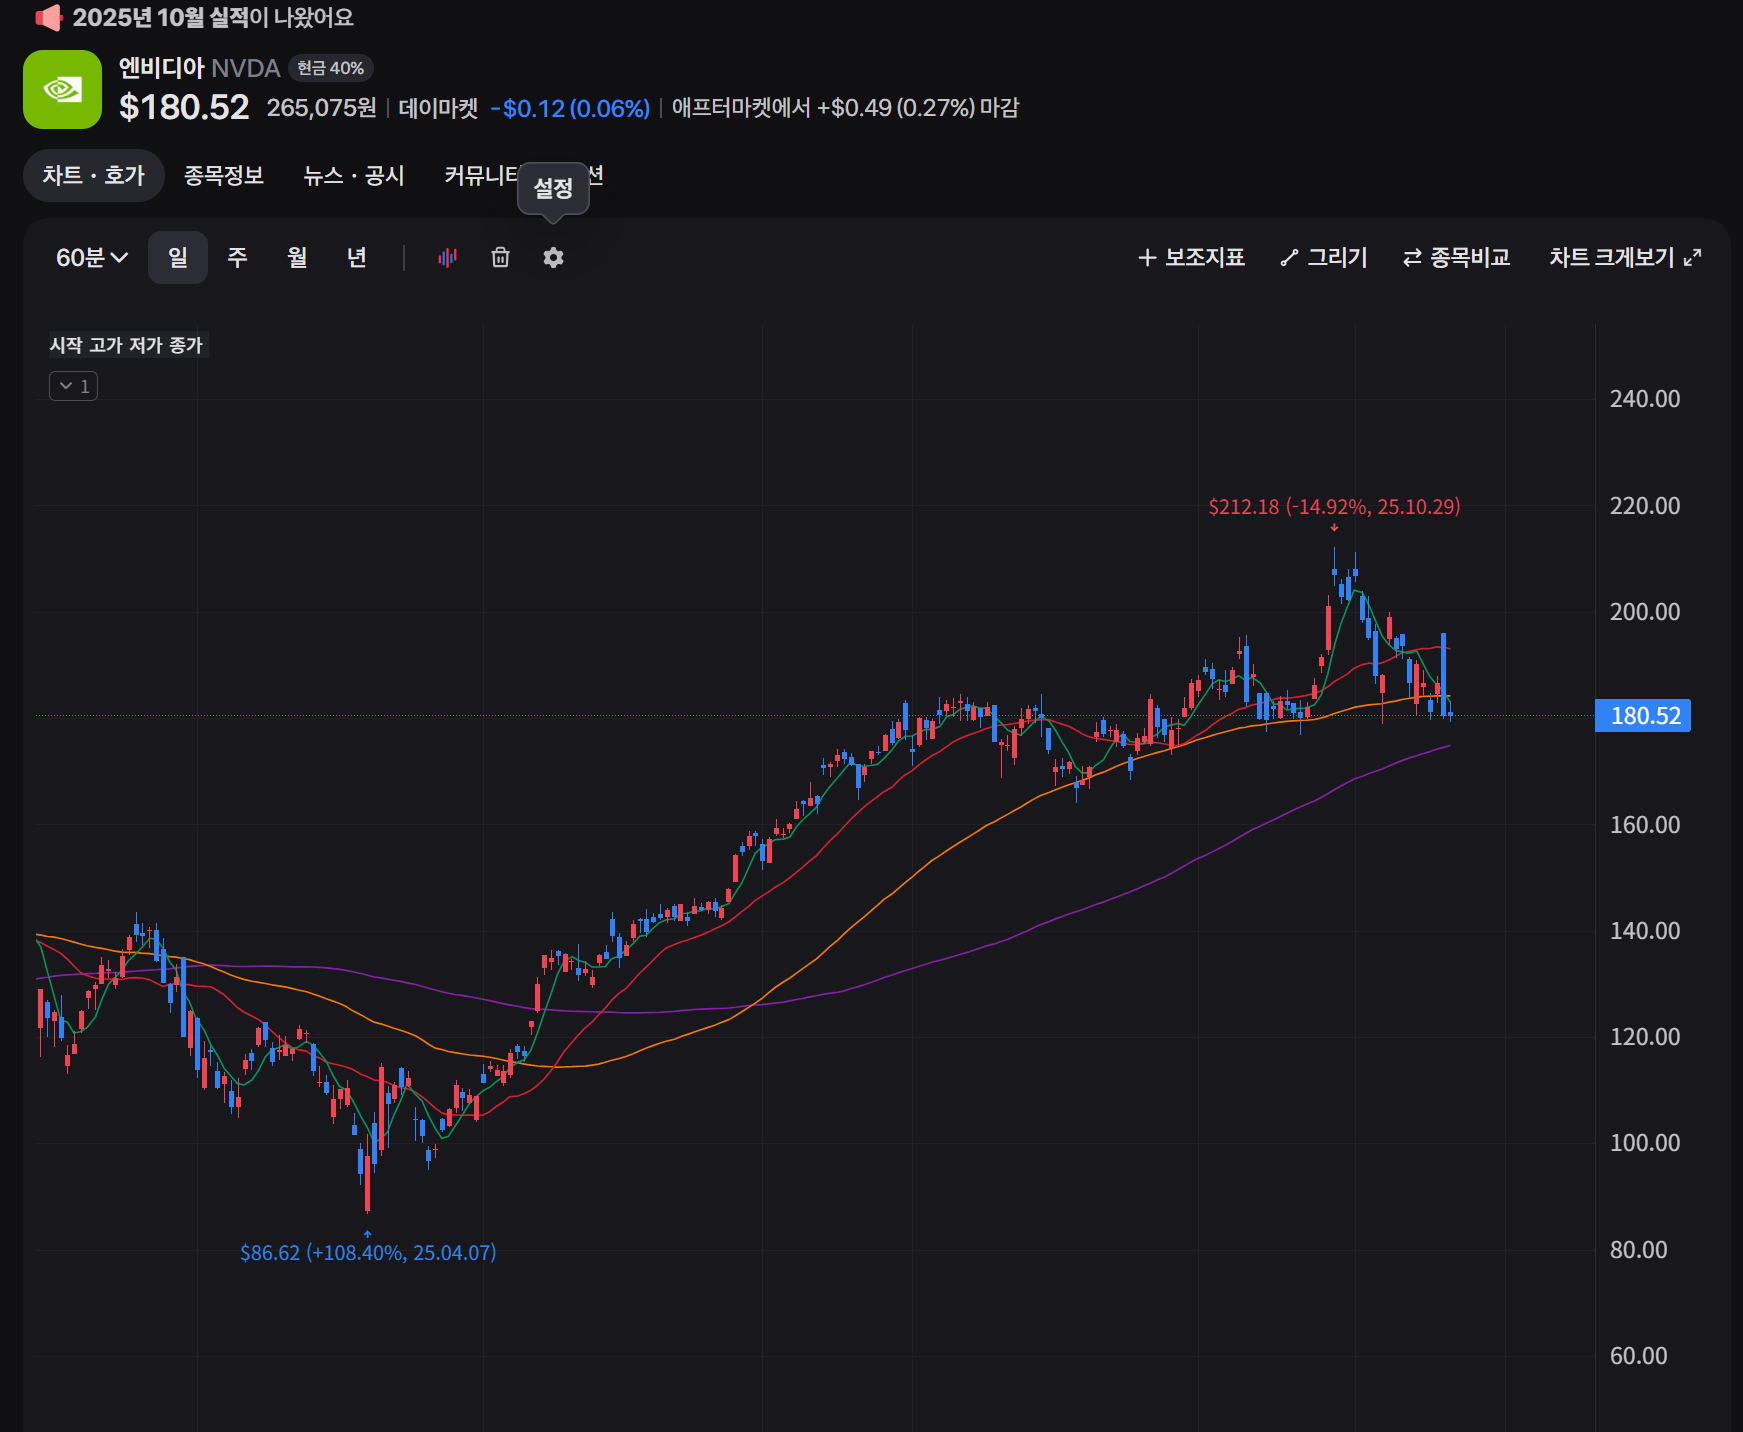
Task: Change chart type via candlestick icon
Action: (x=447, y=258)
